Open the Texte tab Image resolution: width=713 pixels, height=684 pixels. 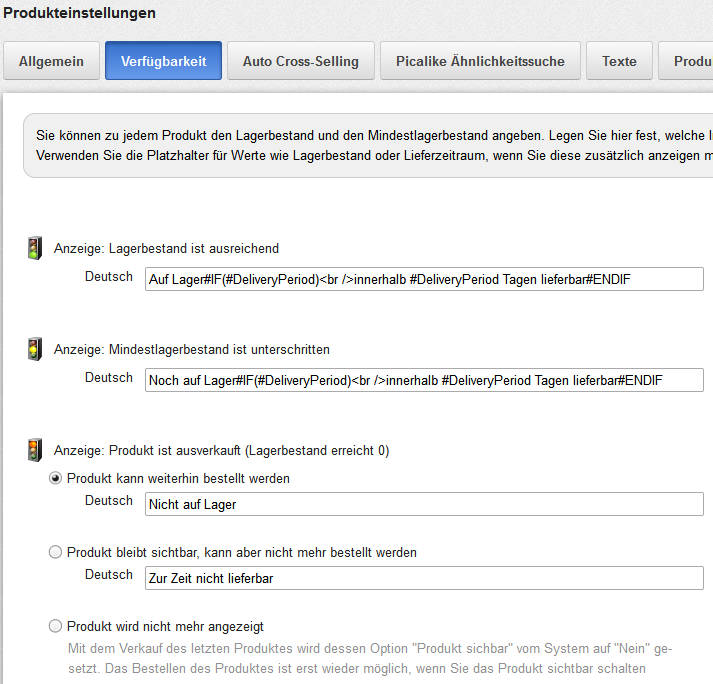619,61
